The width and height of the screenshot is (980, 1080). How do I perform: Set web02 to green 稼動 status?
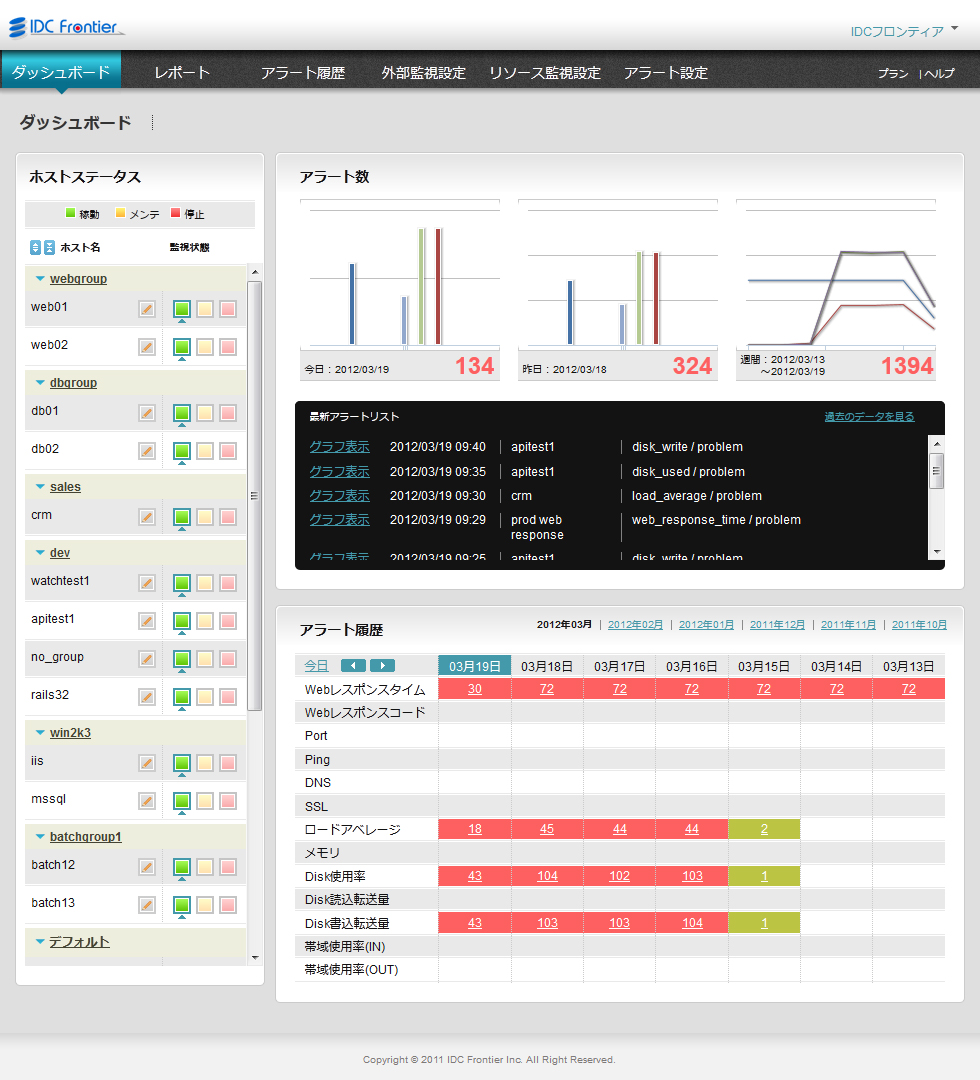pyautogui.click(x=182, y=347)
